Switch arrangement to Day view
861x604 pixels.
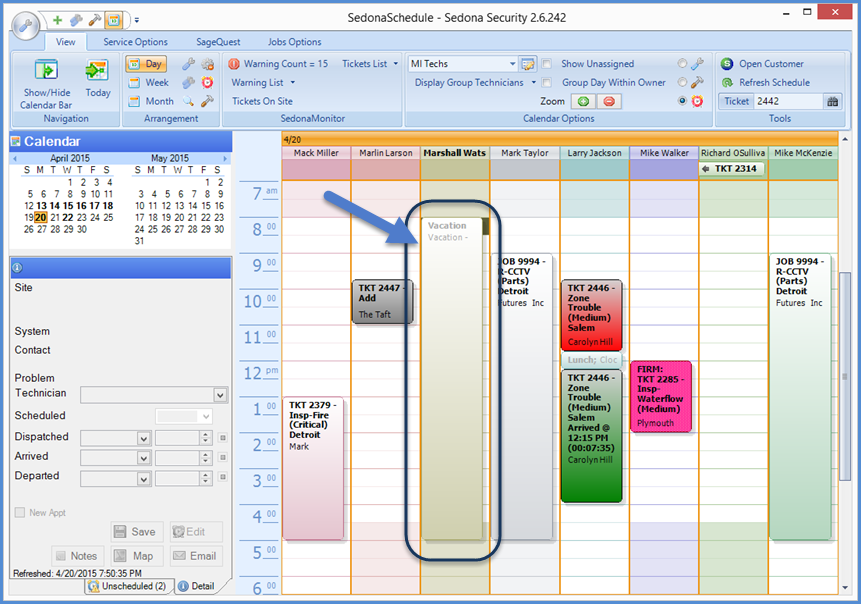[x=146, y=64]
